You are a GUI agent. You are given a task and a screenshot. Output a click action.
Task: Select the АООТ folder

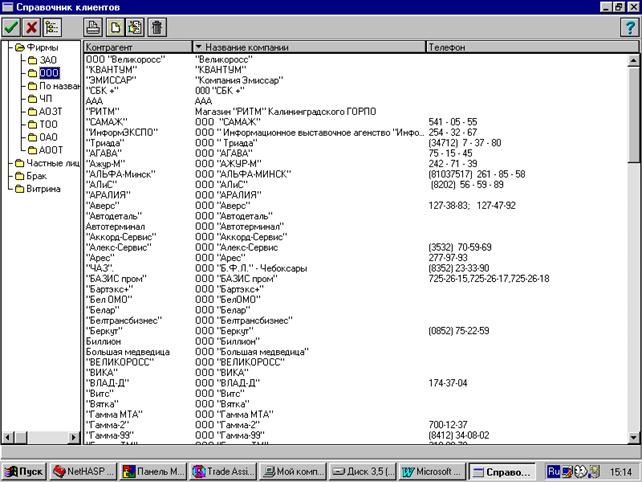(45, 150)
